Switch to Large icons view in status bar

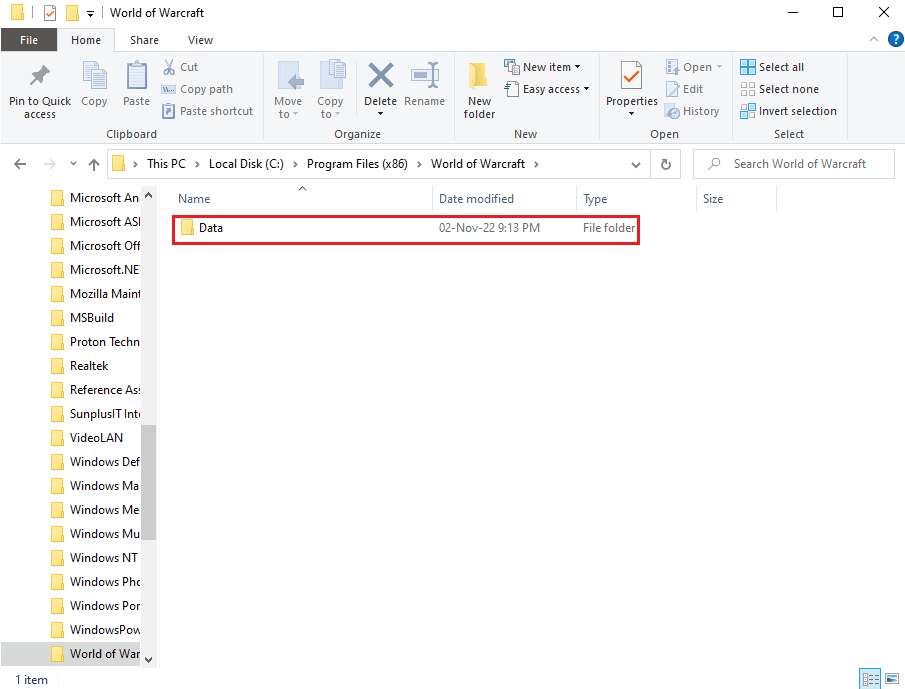tap(892, 678)
